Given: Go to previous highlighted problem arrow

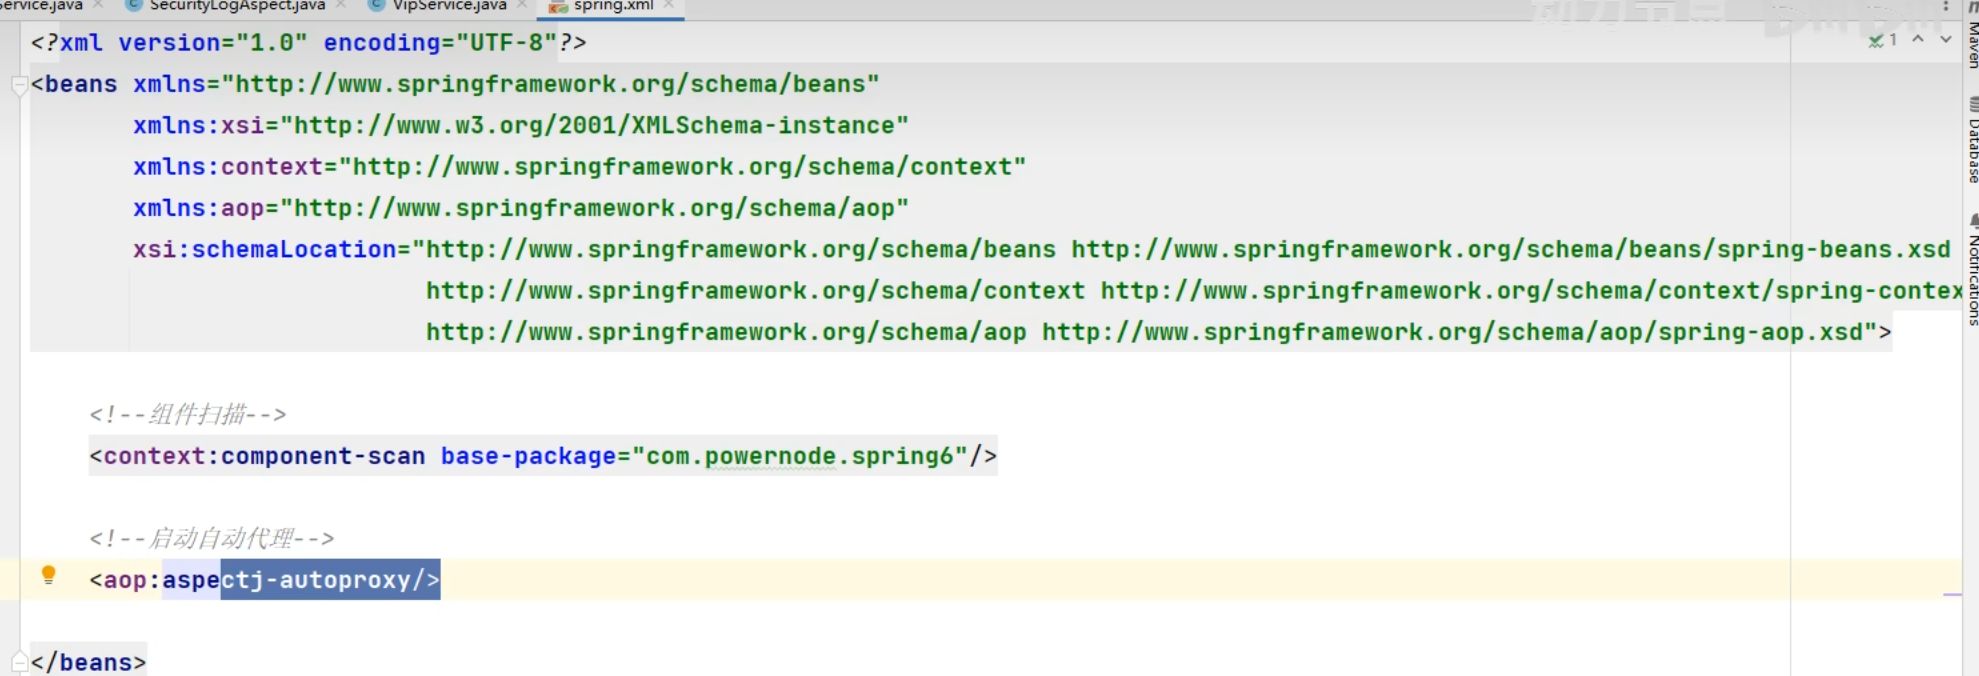Looking at the screenshot, I should pos(1918,40).
